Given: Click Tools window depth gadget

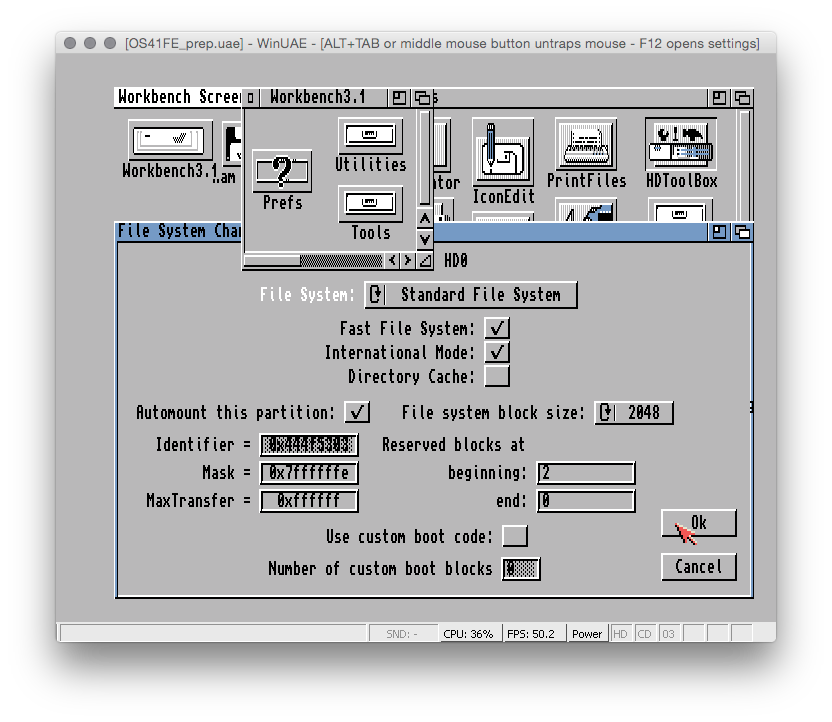Looking at the screenshot, I should (742, 98).
